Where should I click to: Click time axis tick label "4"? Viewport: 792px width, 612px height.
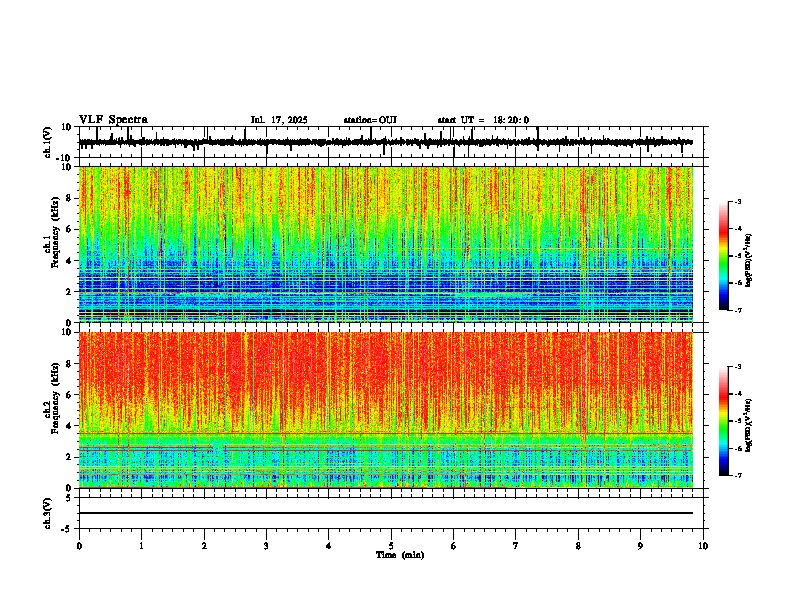click(x=329, y=546)
